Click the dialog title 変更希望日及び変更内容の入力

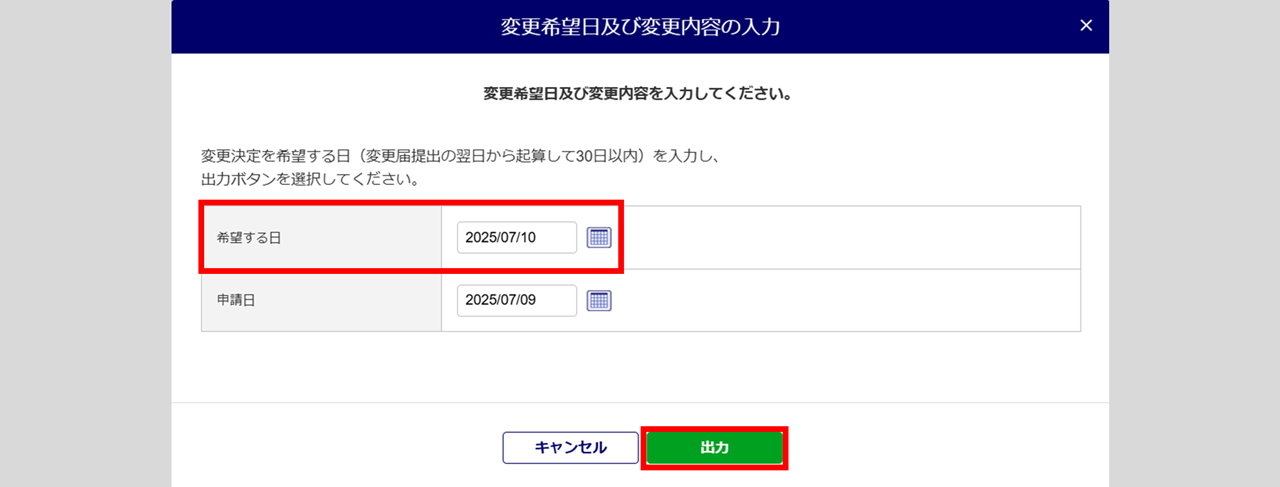point(640,27)
